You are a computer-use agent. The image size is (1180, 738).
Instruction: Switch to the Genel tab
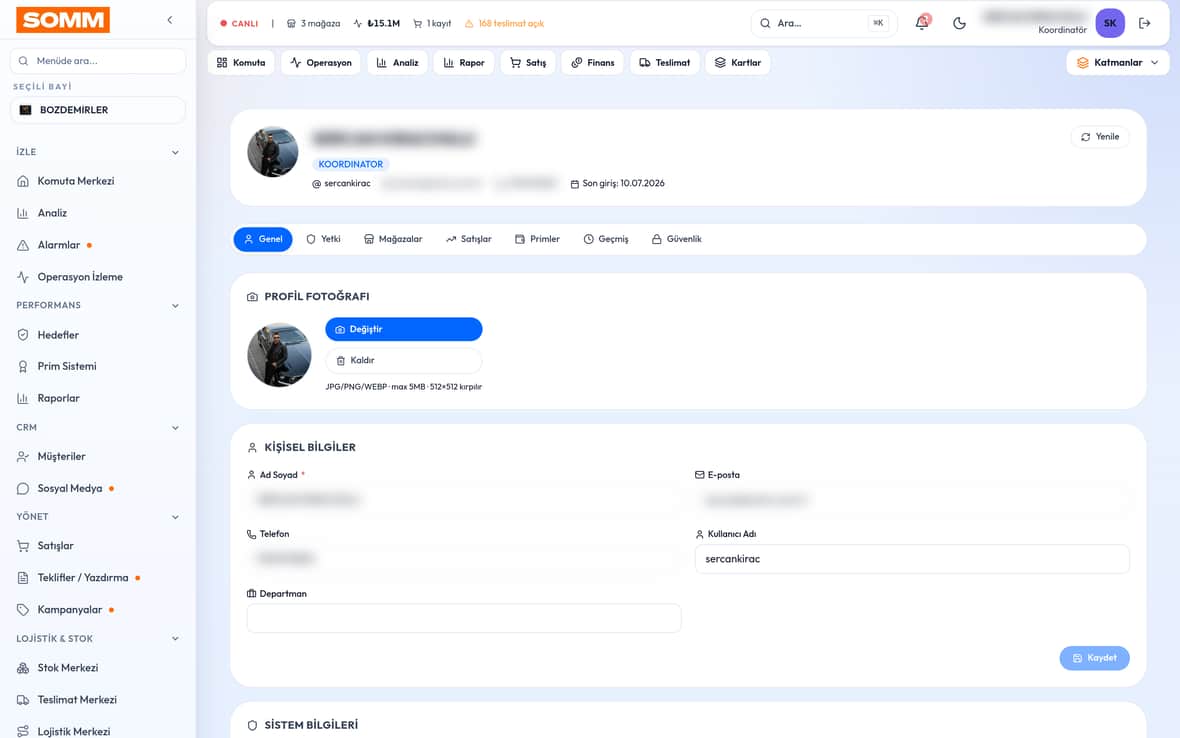click(263, 239)
